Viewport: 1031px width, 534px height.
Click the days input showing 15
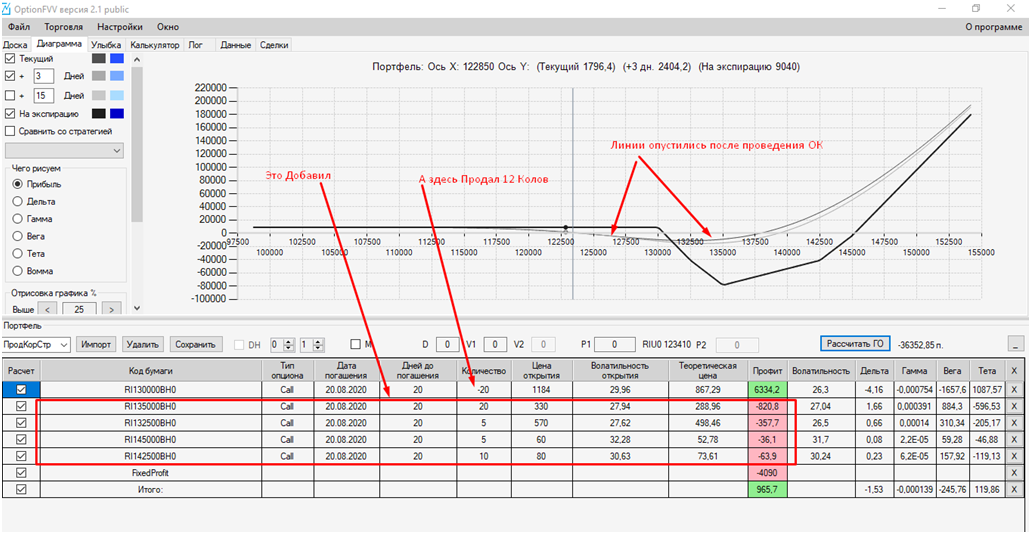(x=43, y=95)
